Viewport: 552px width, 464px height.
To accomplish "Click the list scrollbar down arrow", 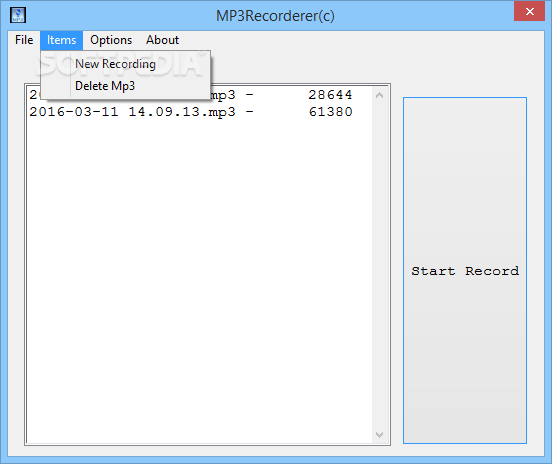I will (380, 434).
